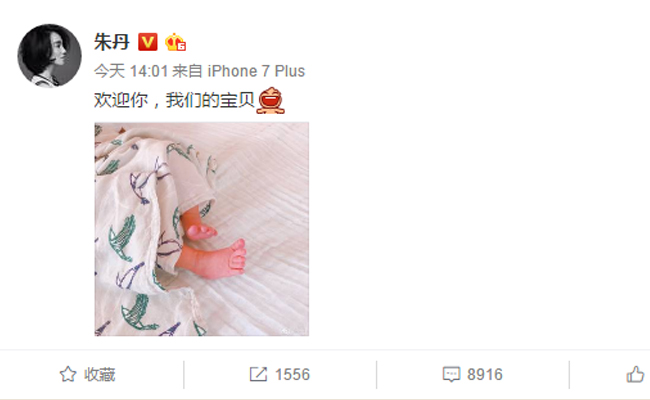
Task: Open reposts via the 1556 count
Action: (292, 374)
